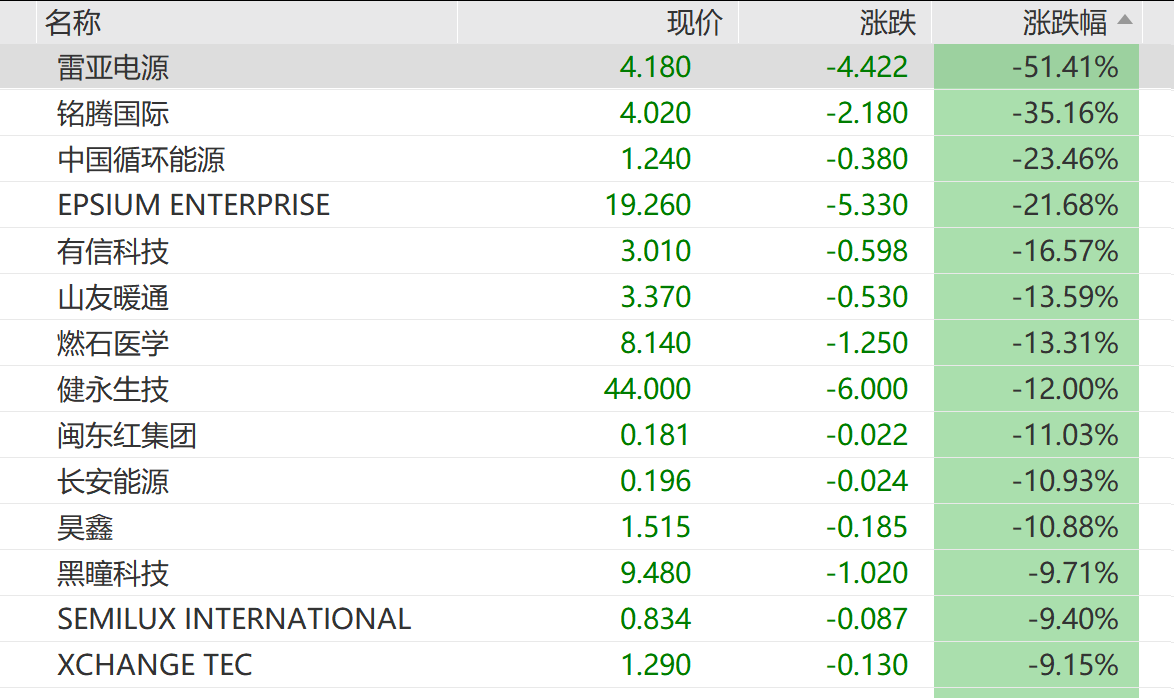Select the 闽东红集团 stock name
Viewport: 1174px width, 698px height.
127,435
